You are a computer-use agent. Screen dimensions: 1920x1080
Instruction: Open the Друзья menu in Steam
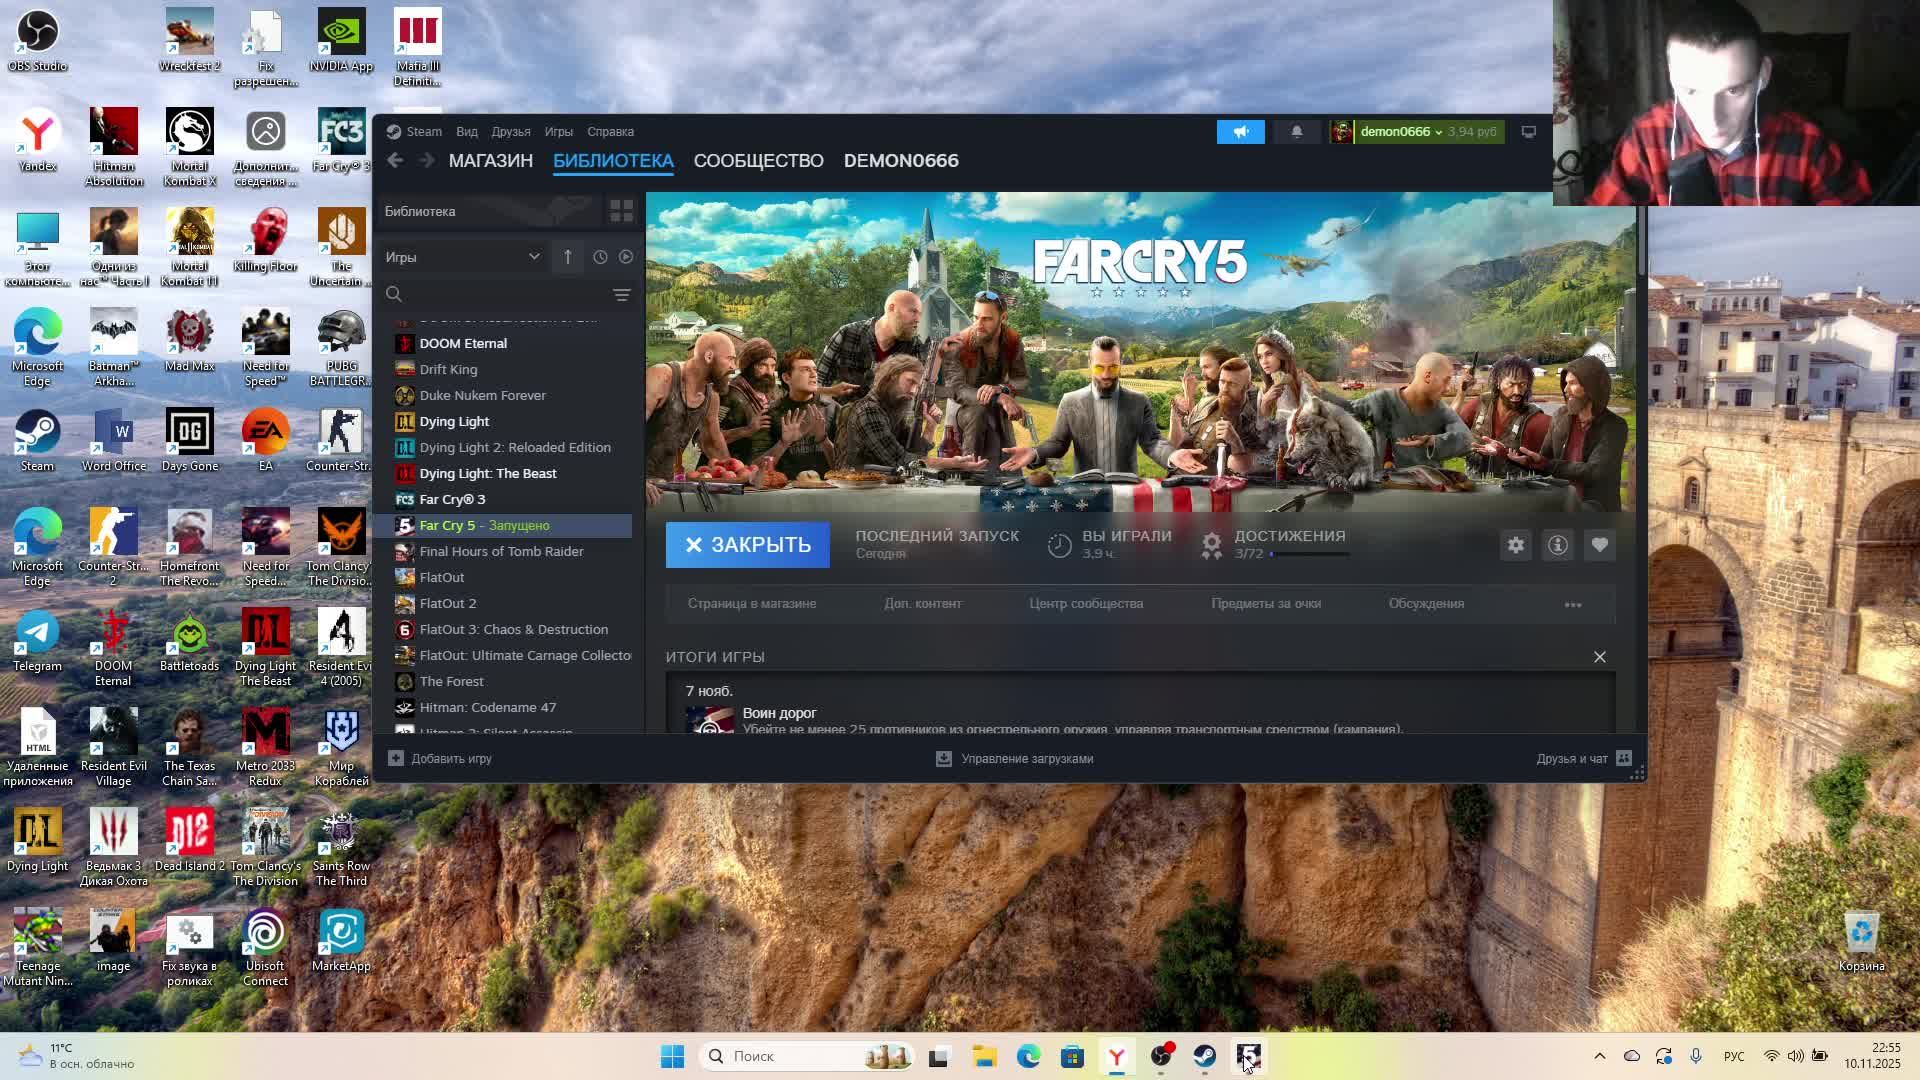510,132
